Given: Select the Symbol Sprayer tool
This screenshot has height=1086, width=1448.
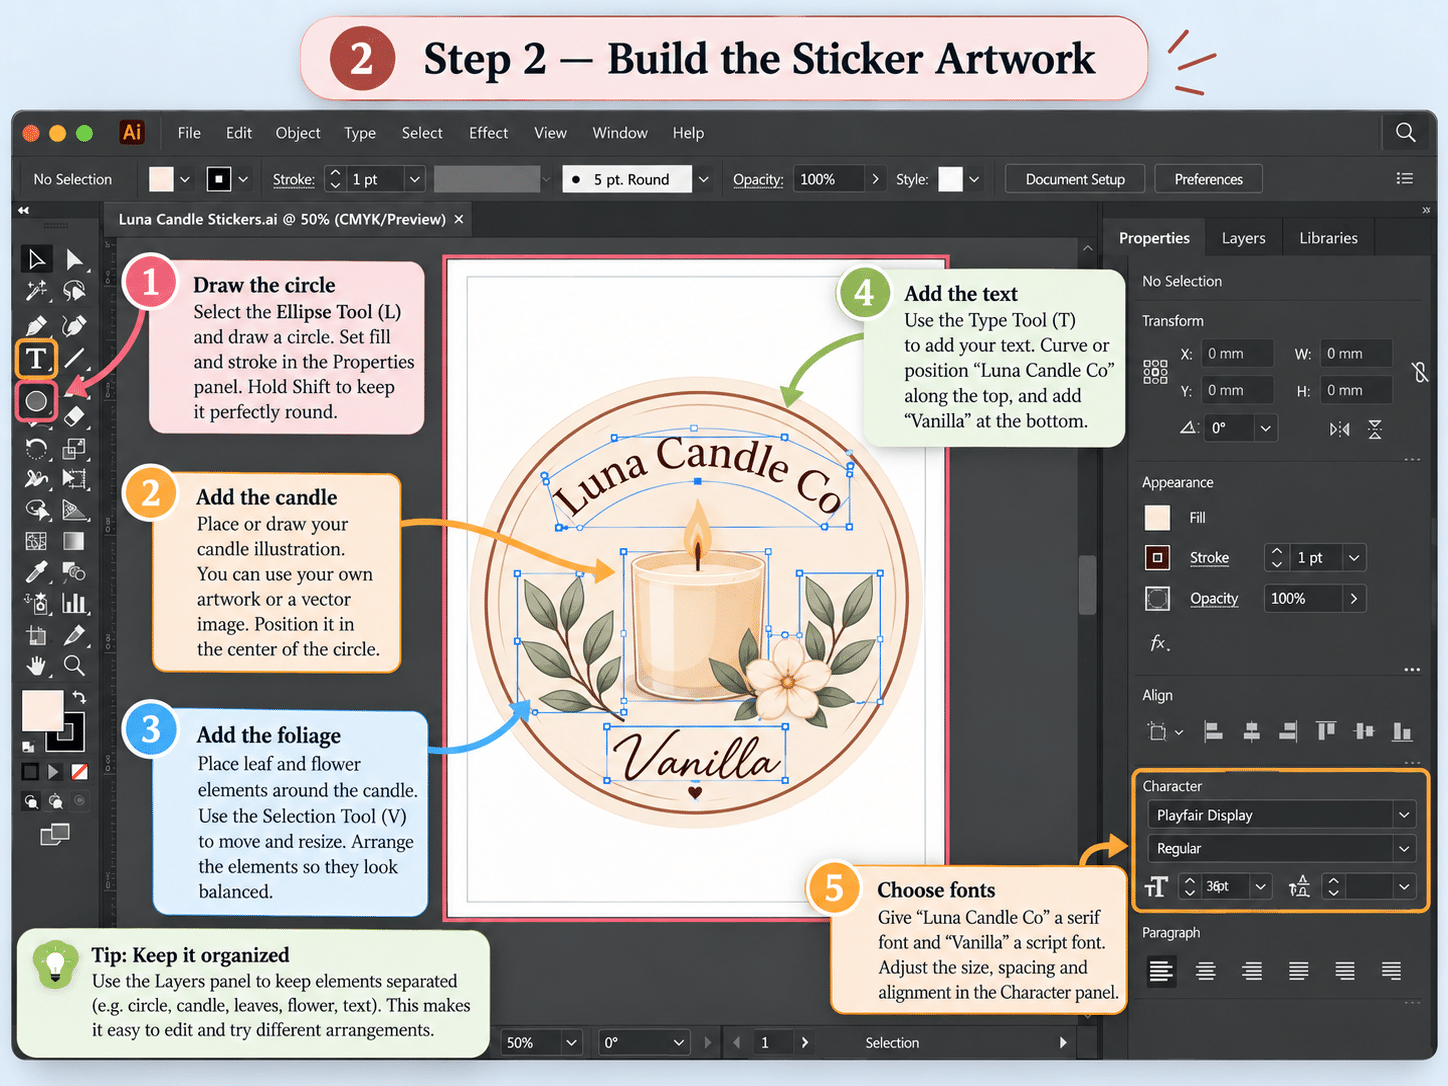Looking at the screenshot, I should click(x=36, y=603).
